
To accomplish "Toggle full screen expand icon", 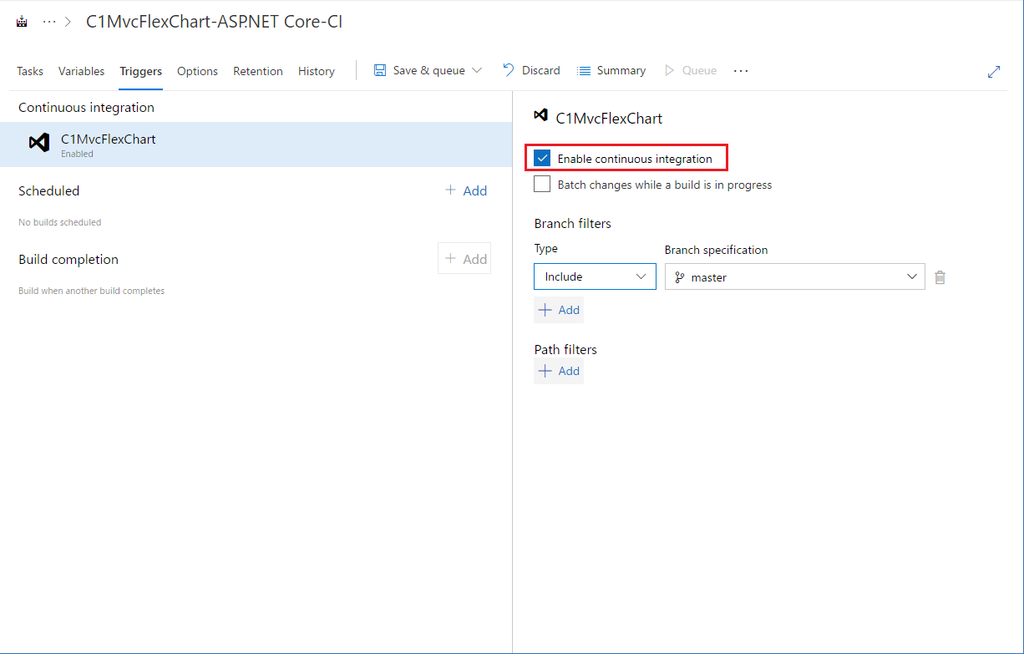I will [x=994, y=72].
